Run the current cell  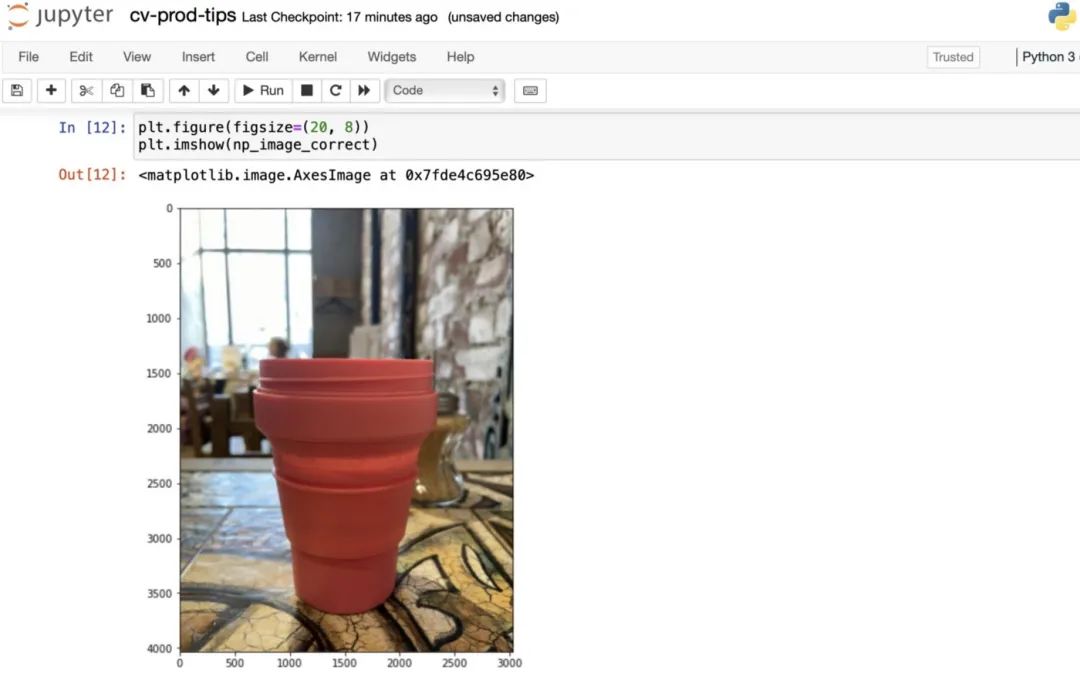pos(263,90)
